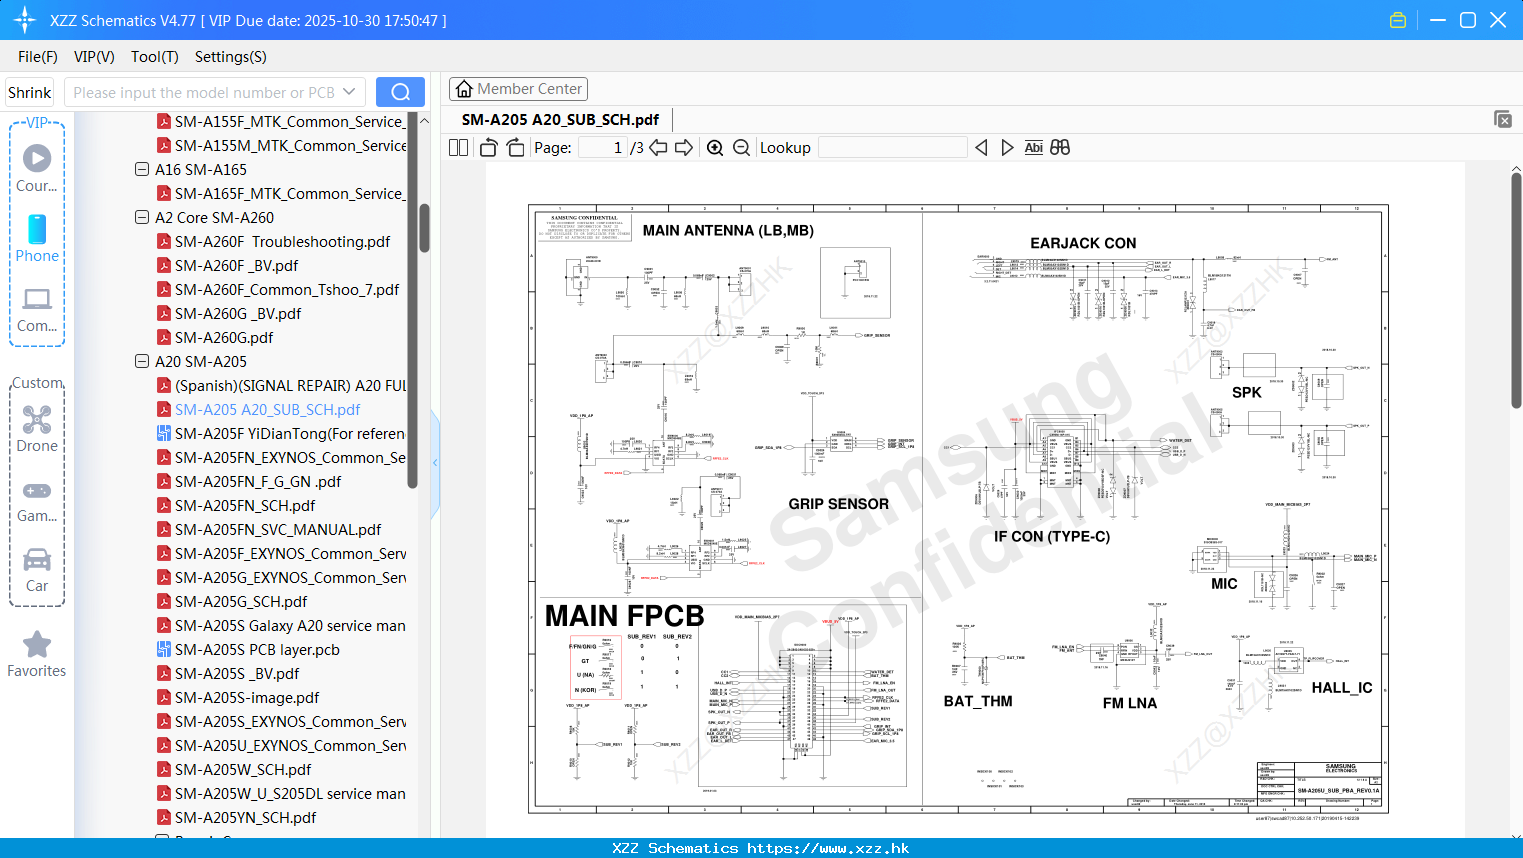Viewport: 1523px width, 858px height.
Task: Open the File(F) menu
Action: (38, 57)
